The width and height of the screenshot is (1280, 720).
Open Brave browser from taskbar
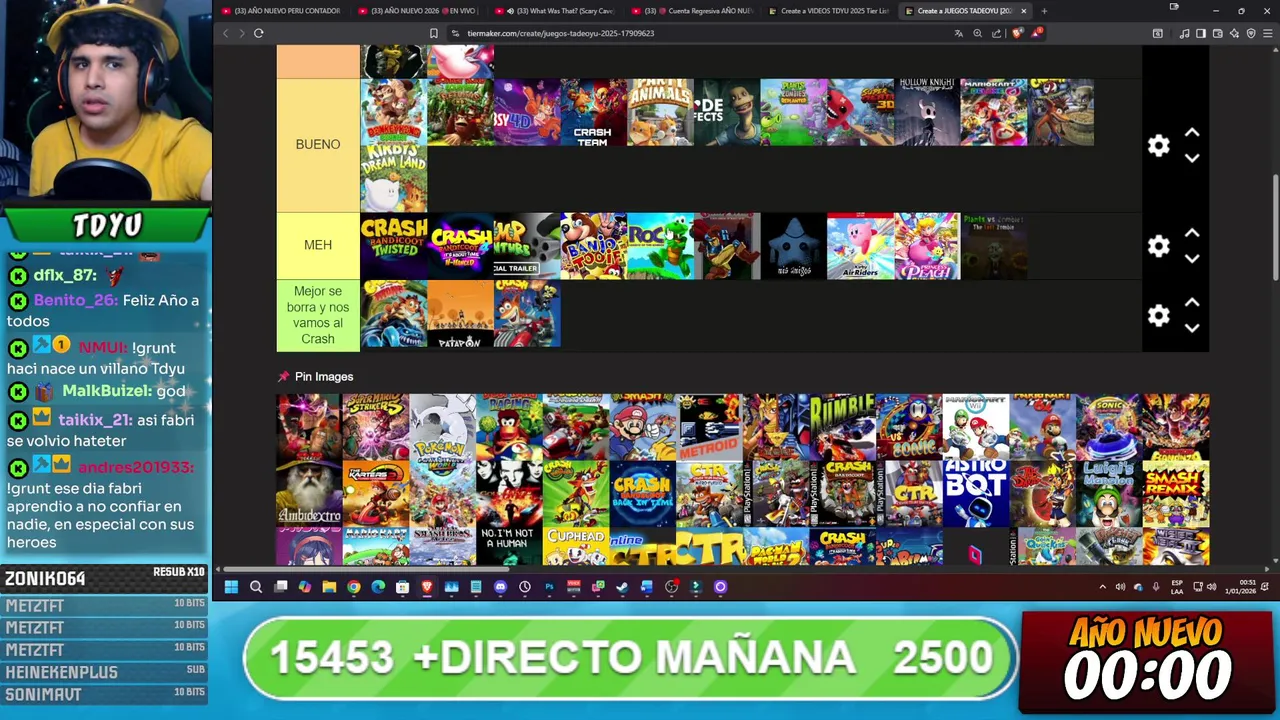coord(427,587)
